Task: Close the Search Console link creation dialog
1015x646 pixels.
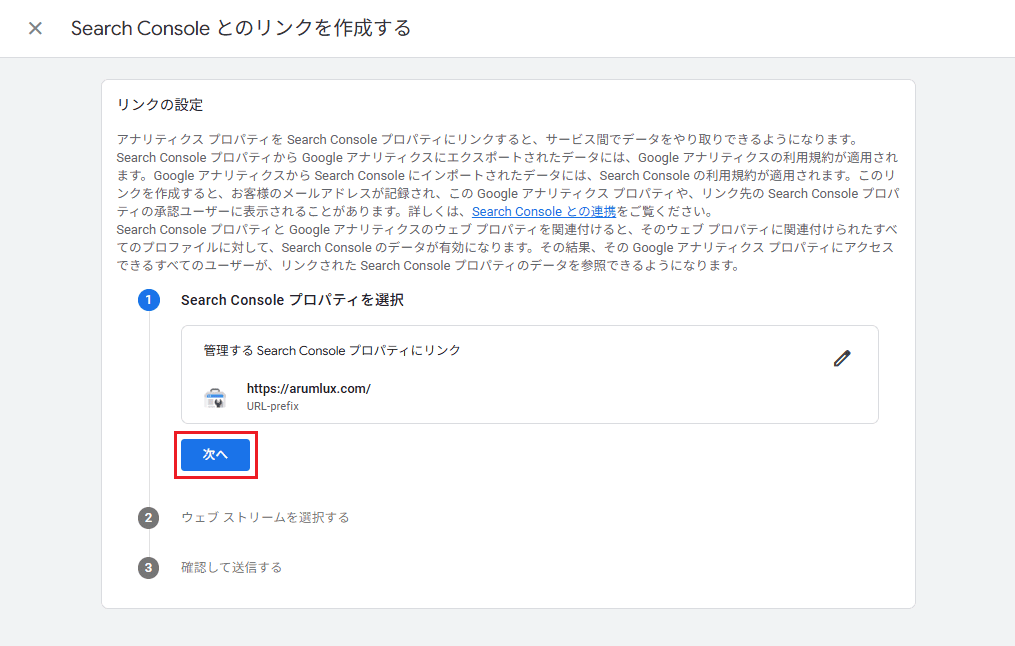Action: tap(35, 28)
